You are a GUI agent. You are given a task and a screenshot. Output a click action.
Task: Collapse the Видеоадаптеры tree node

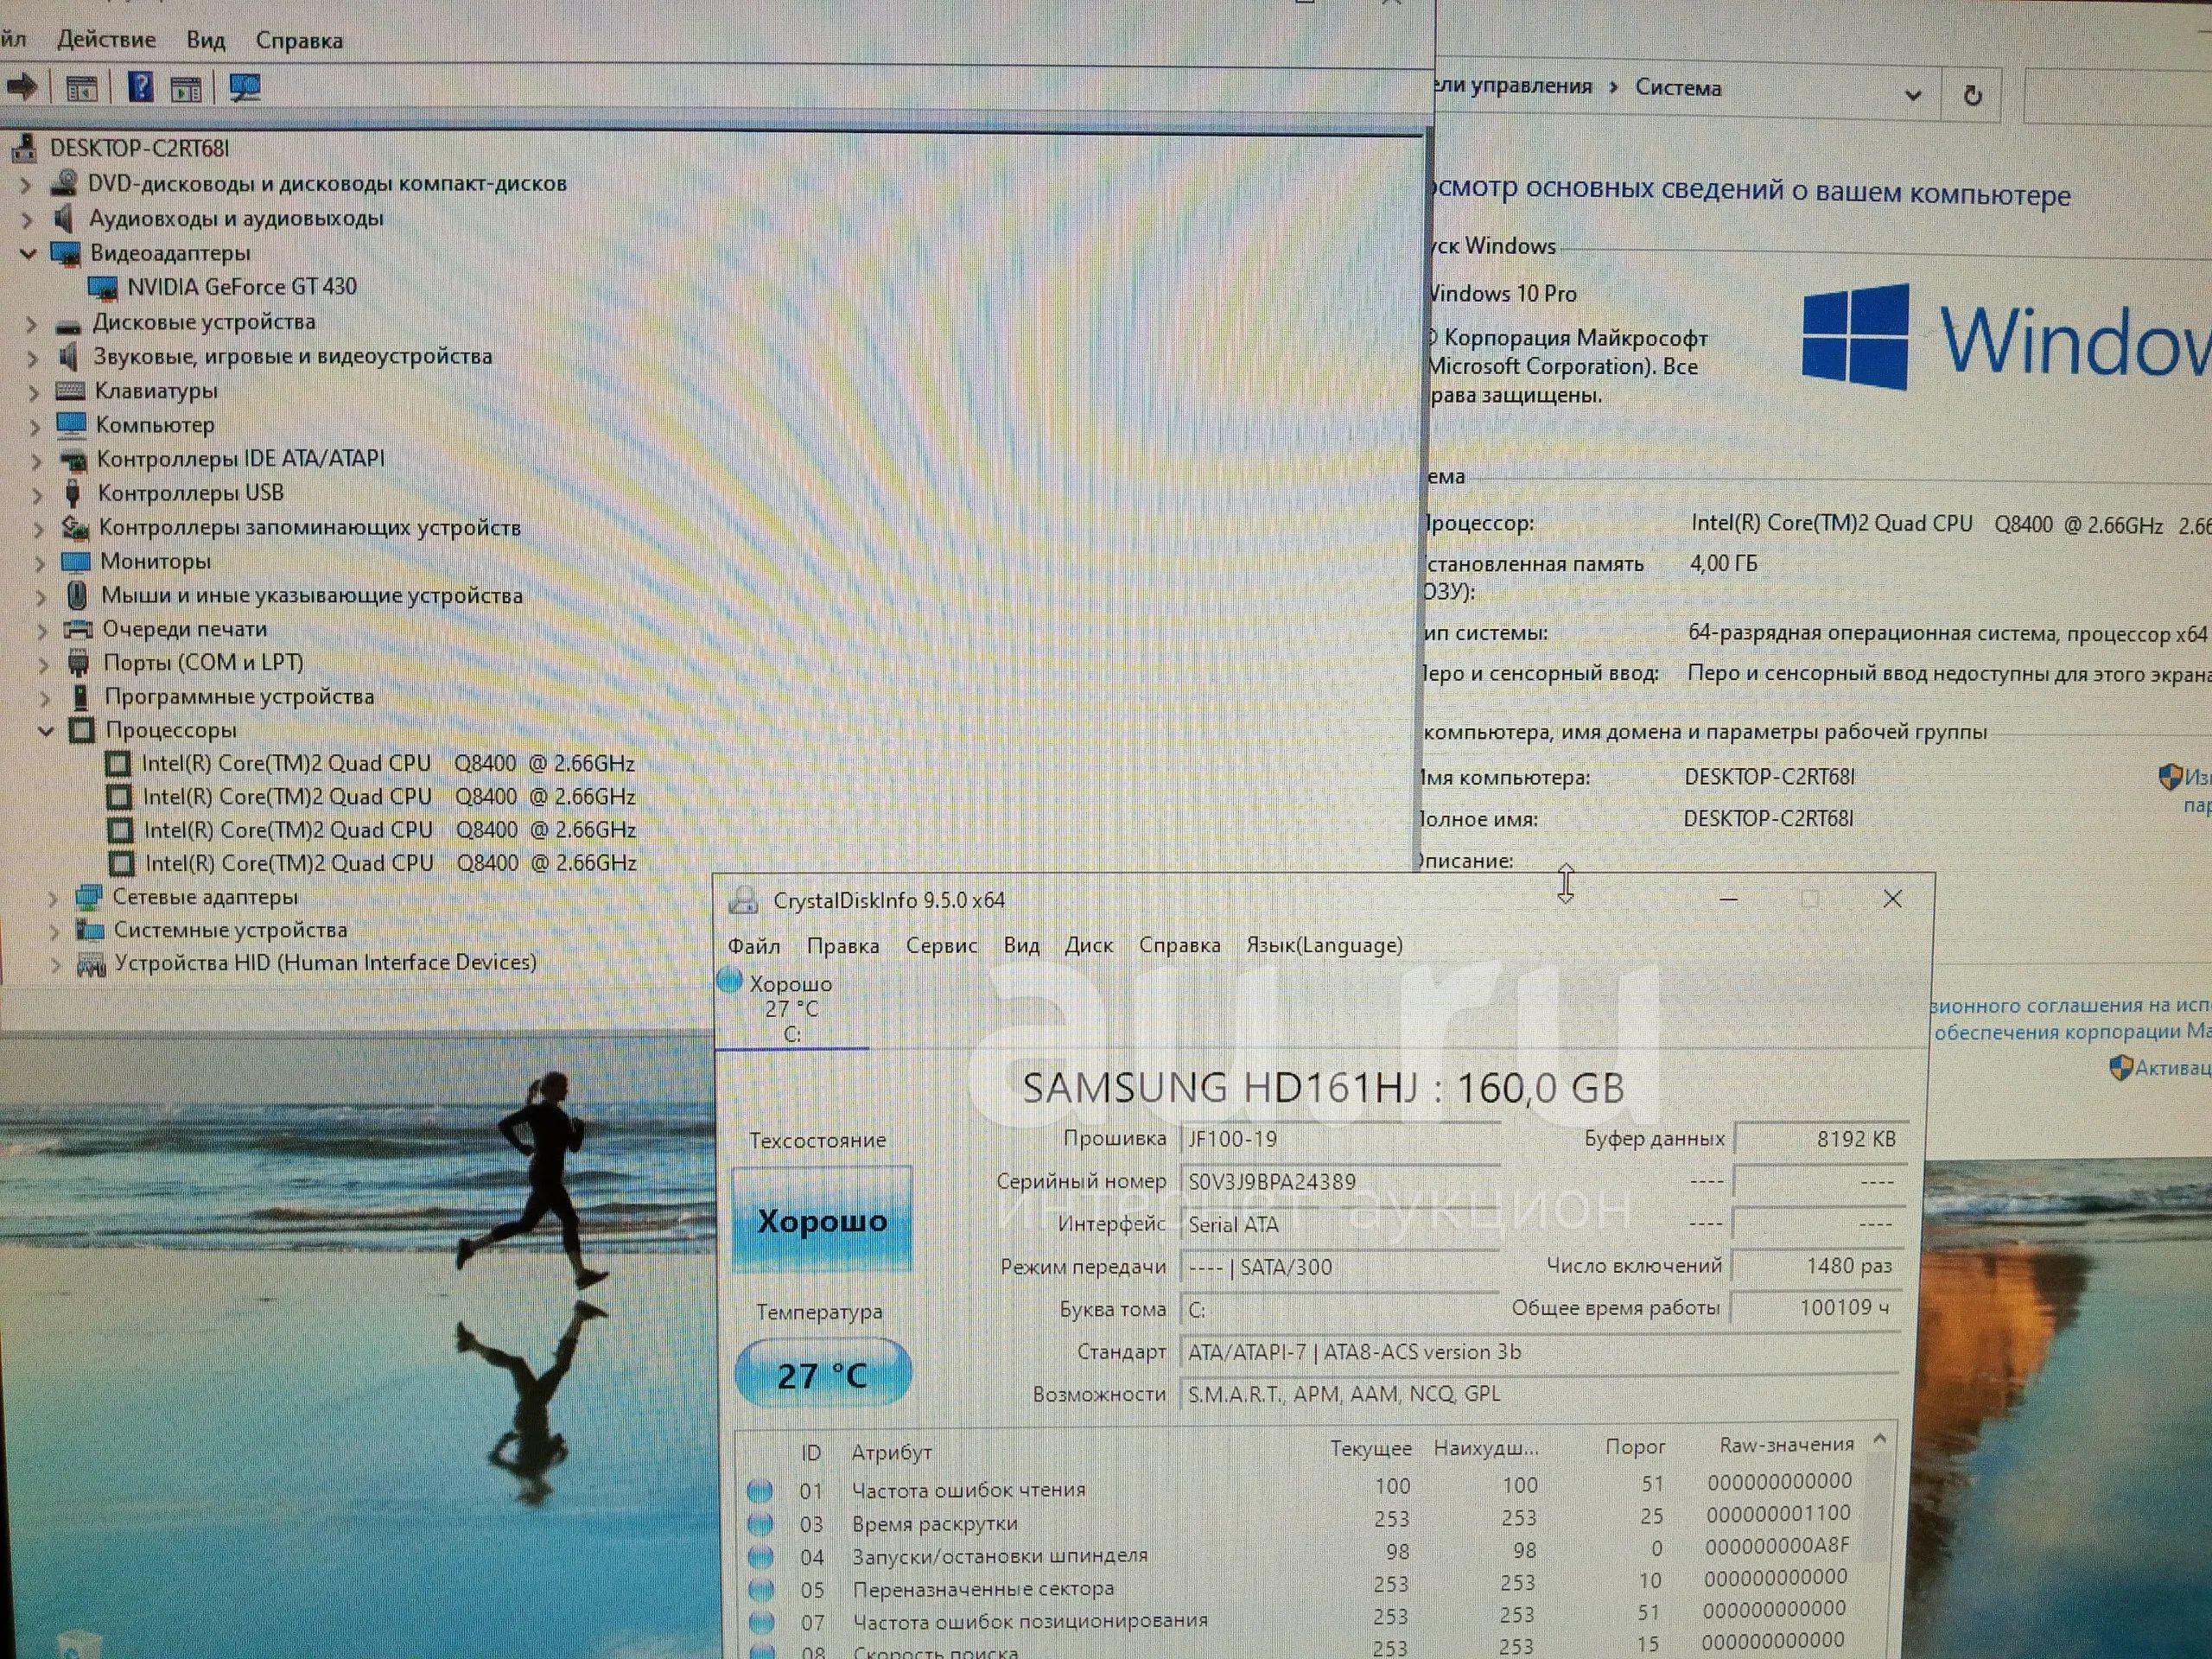click(x=28, y=254)
